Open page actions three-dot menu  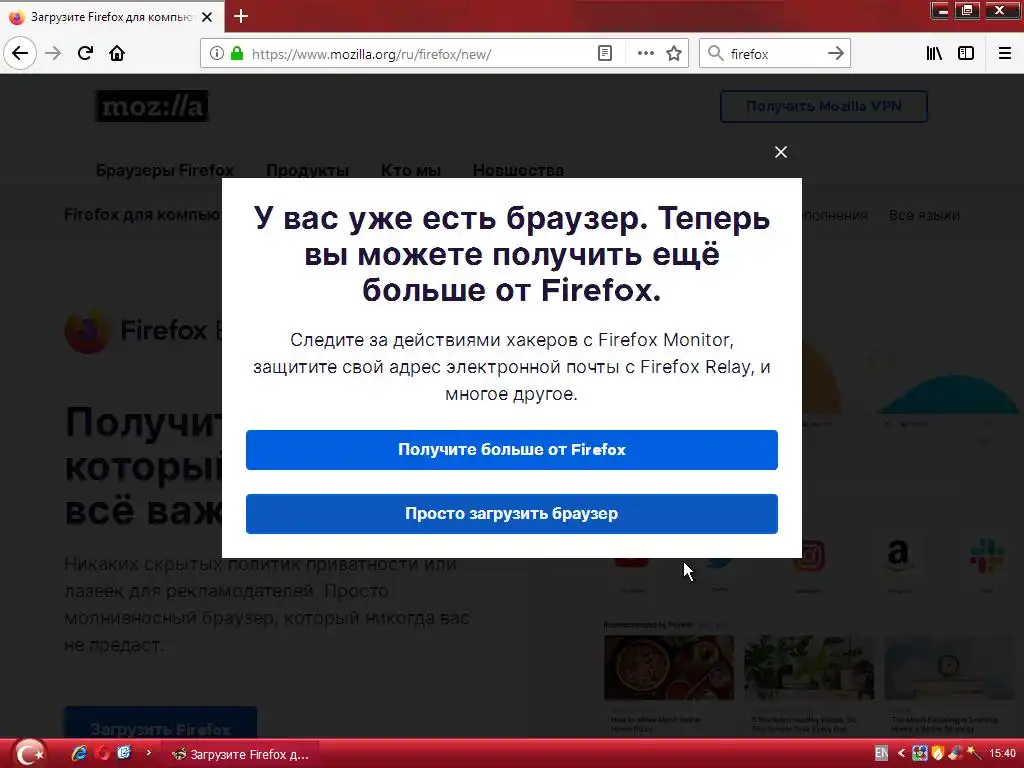(645, 53)
